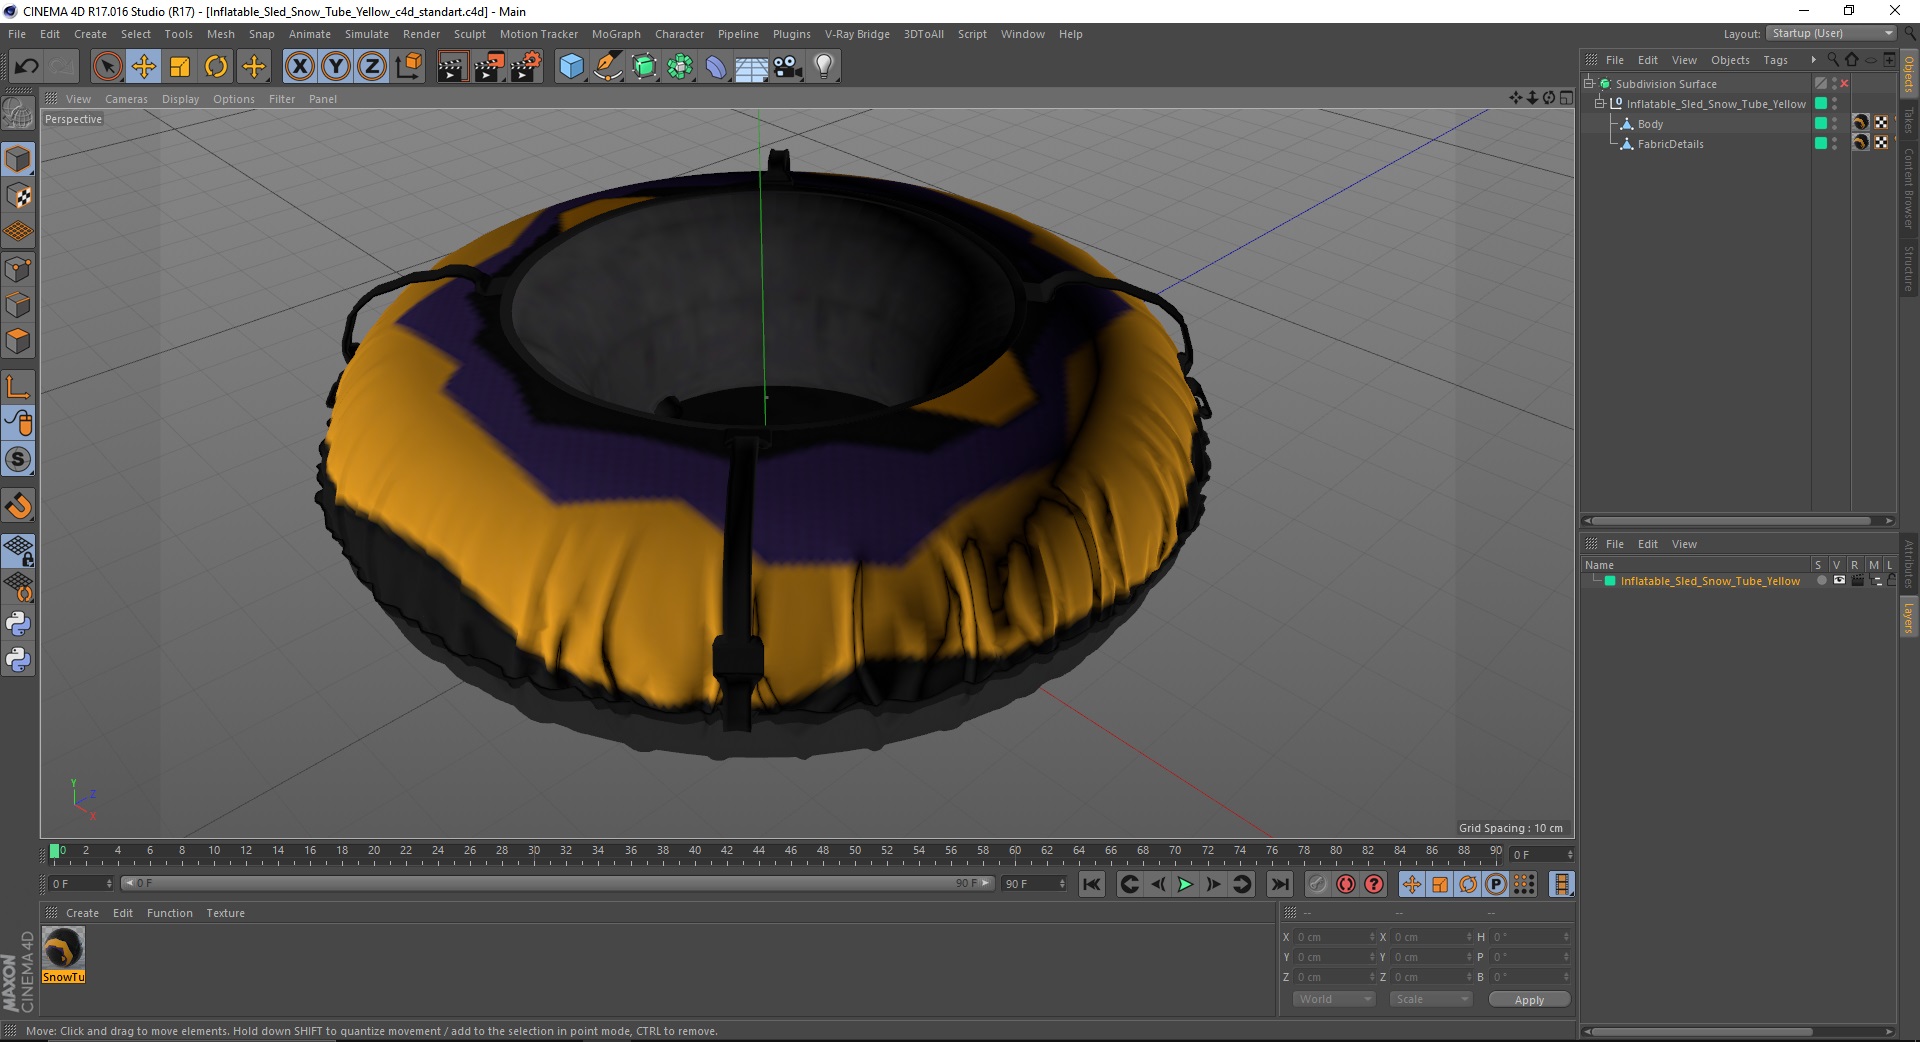The image size is (1920, 1042).
Task: Open the Deformer objects icon
Action: [716, 67]
